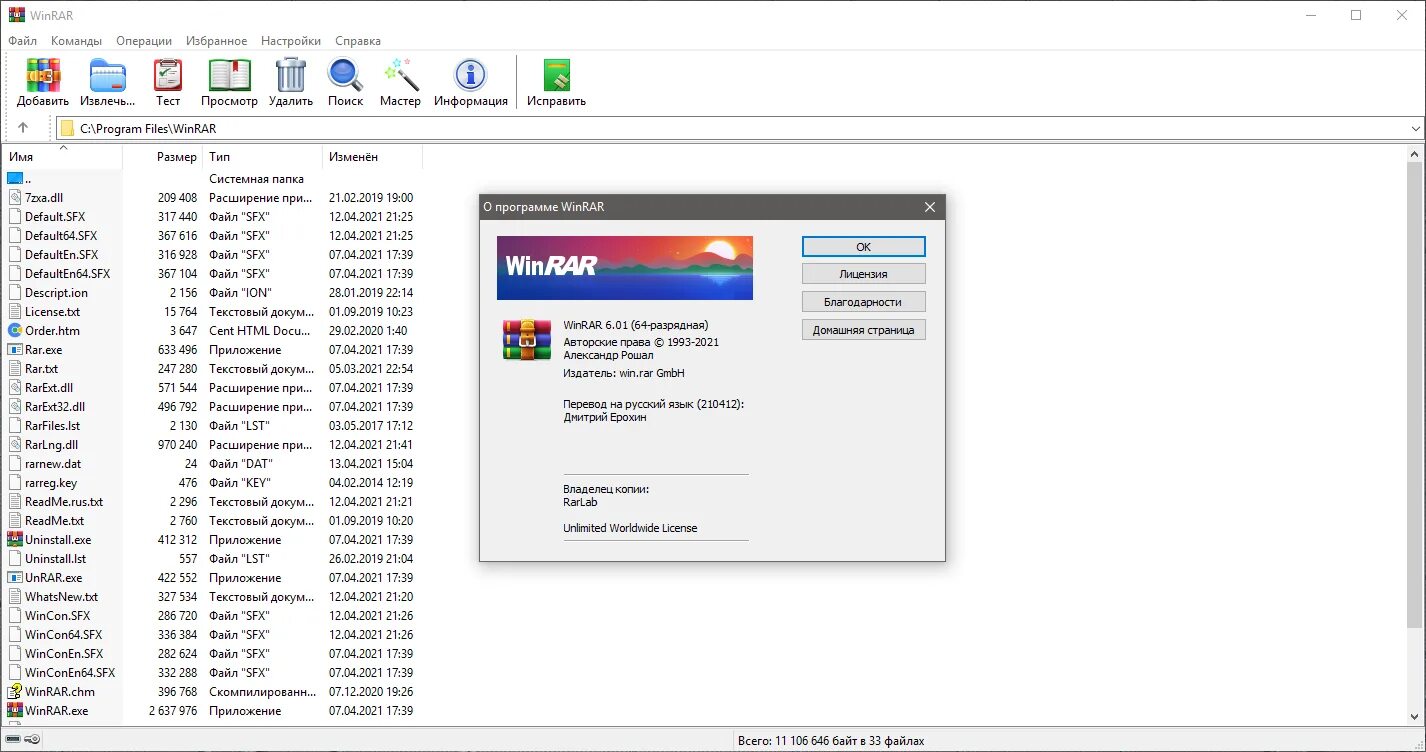Sort list by Имя column header

[x=62, y=157]
